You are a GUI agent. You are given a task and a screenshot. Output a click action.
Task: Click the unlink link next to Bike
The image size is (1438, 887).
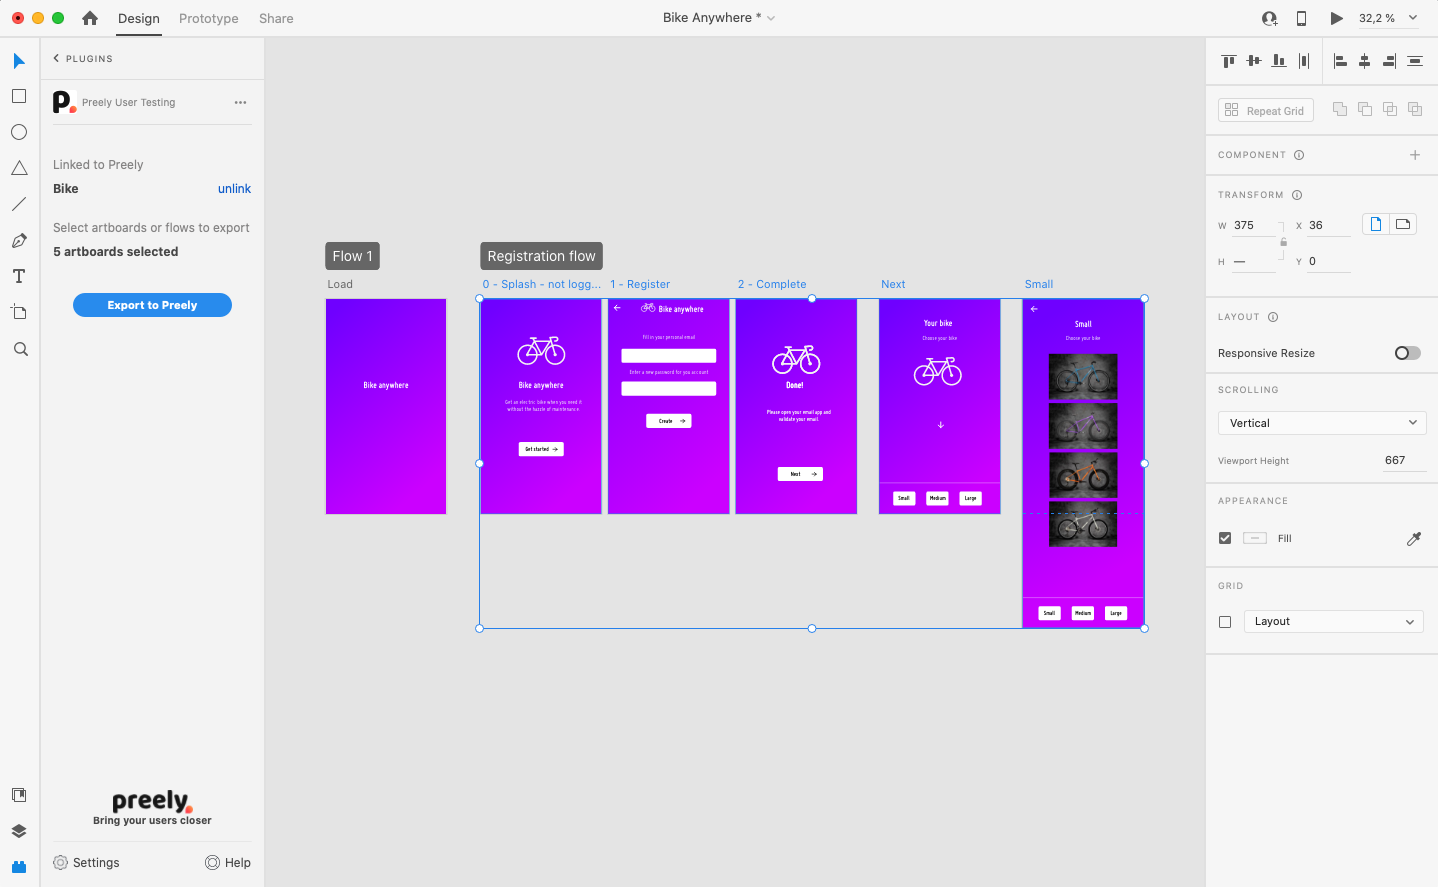click(x=234, y=188)
